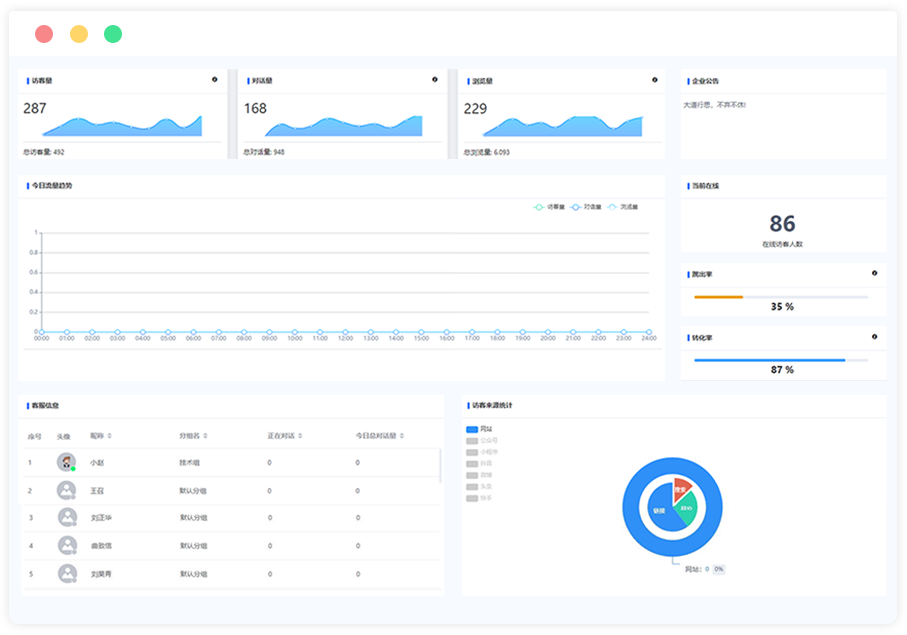
Task: Click the 技术组 group name in row 1
Action: click(190, 463)
